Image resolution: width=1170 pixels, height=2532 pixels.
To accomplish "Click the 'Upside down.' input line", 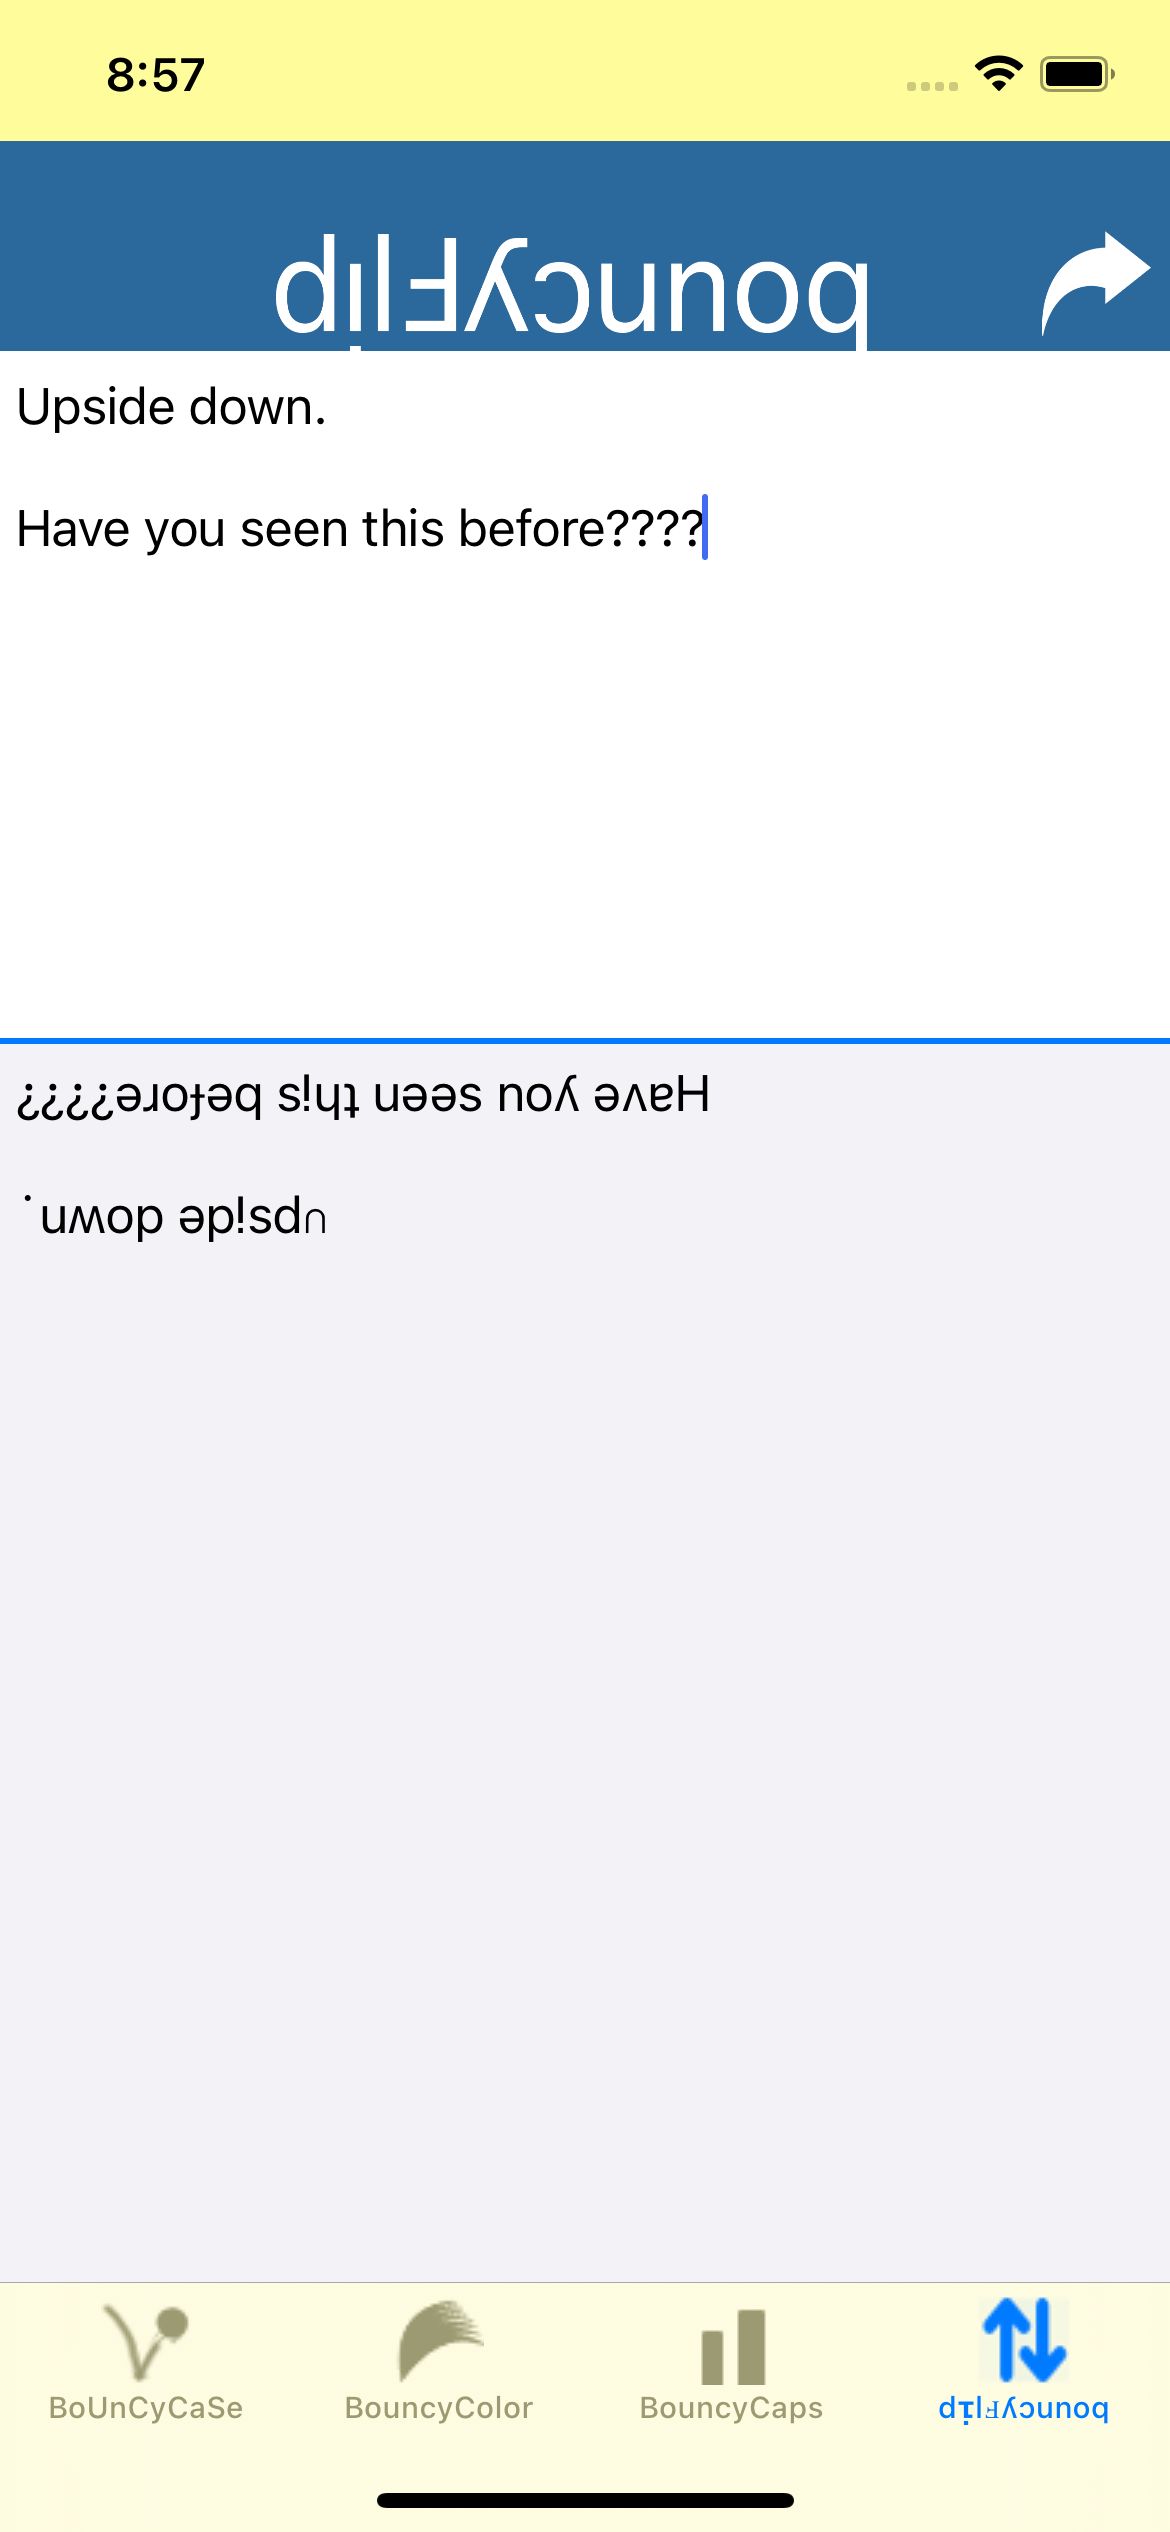I will tap(172, 408).
